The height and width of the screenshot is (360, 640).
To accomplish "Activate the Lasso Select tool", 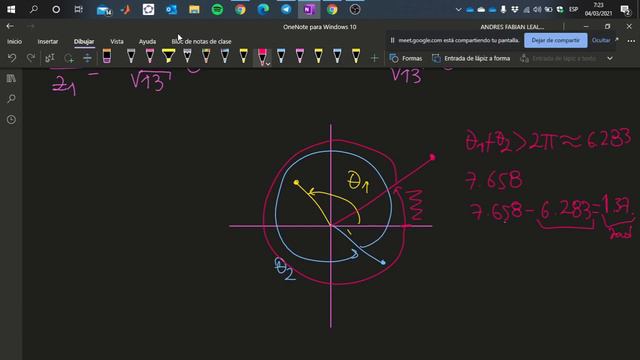I will [x=69, y=58].
